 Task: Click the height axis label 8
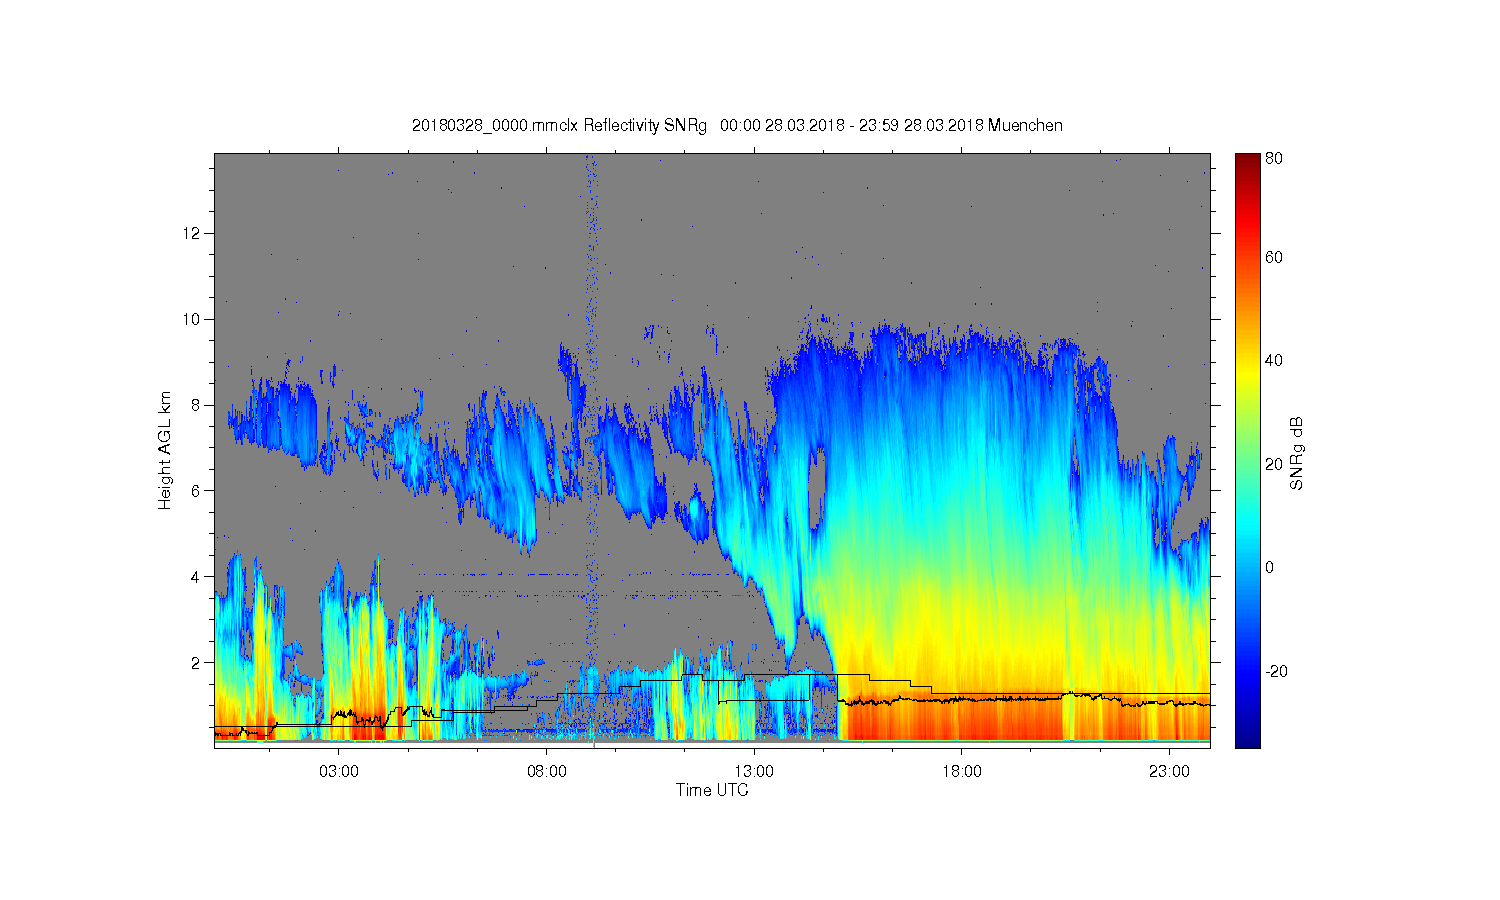197,405
